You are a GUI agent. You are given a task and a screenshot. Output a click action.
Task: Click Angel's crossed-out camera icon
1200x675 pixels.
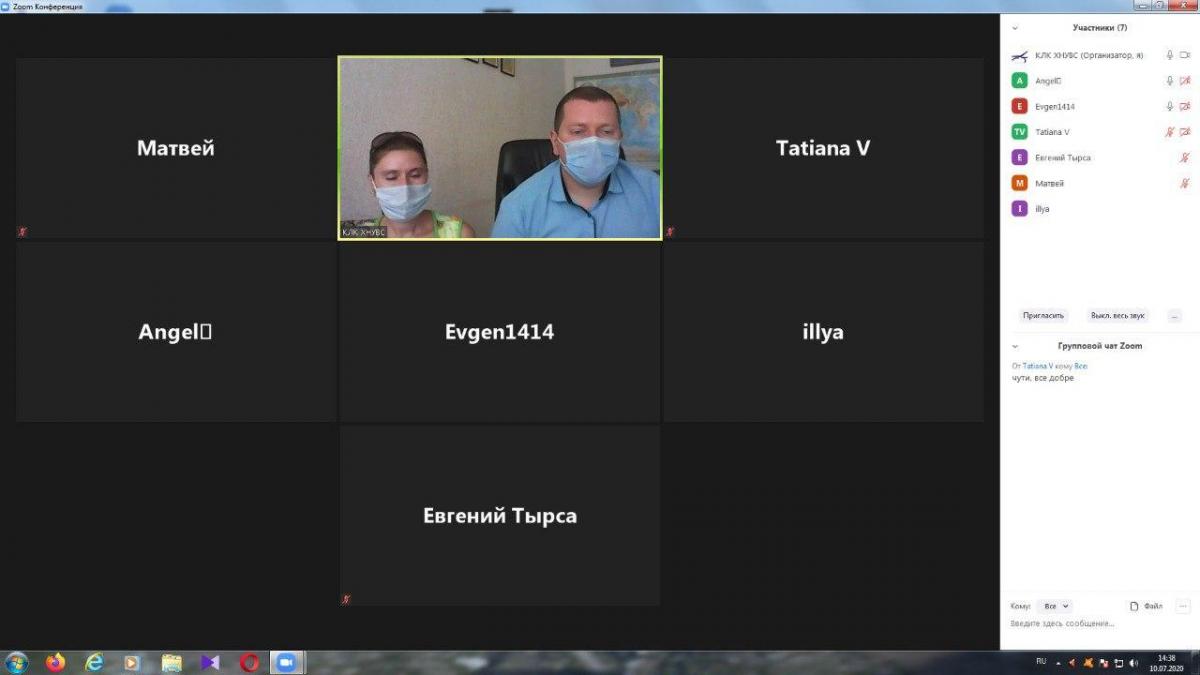pyautogui.click(x=1185, y=81)
